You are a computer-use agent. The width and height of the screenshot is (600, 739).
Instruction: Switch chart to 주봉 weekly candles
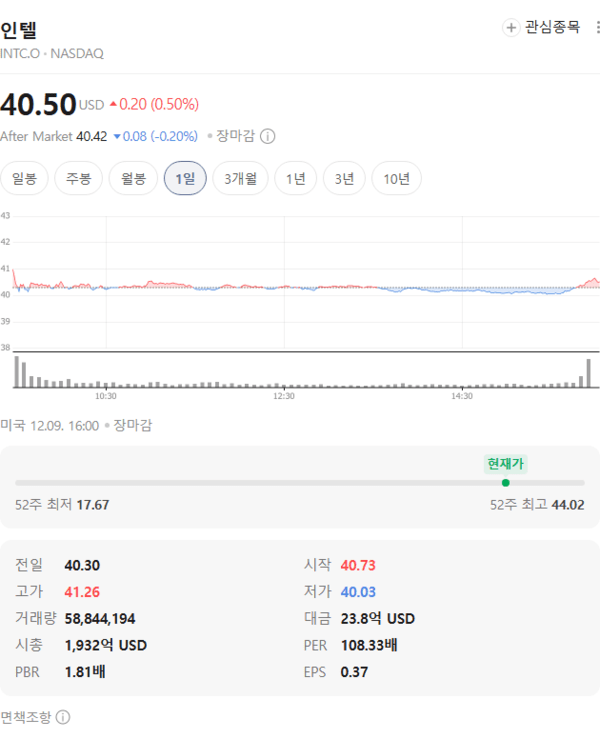pos(78,178)
